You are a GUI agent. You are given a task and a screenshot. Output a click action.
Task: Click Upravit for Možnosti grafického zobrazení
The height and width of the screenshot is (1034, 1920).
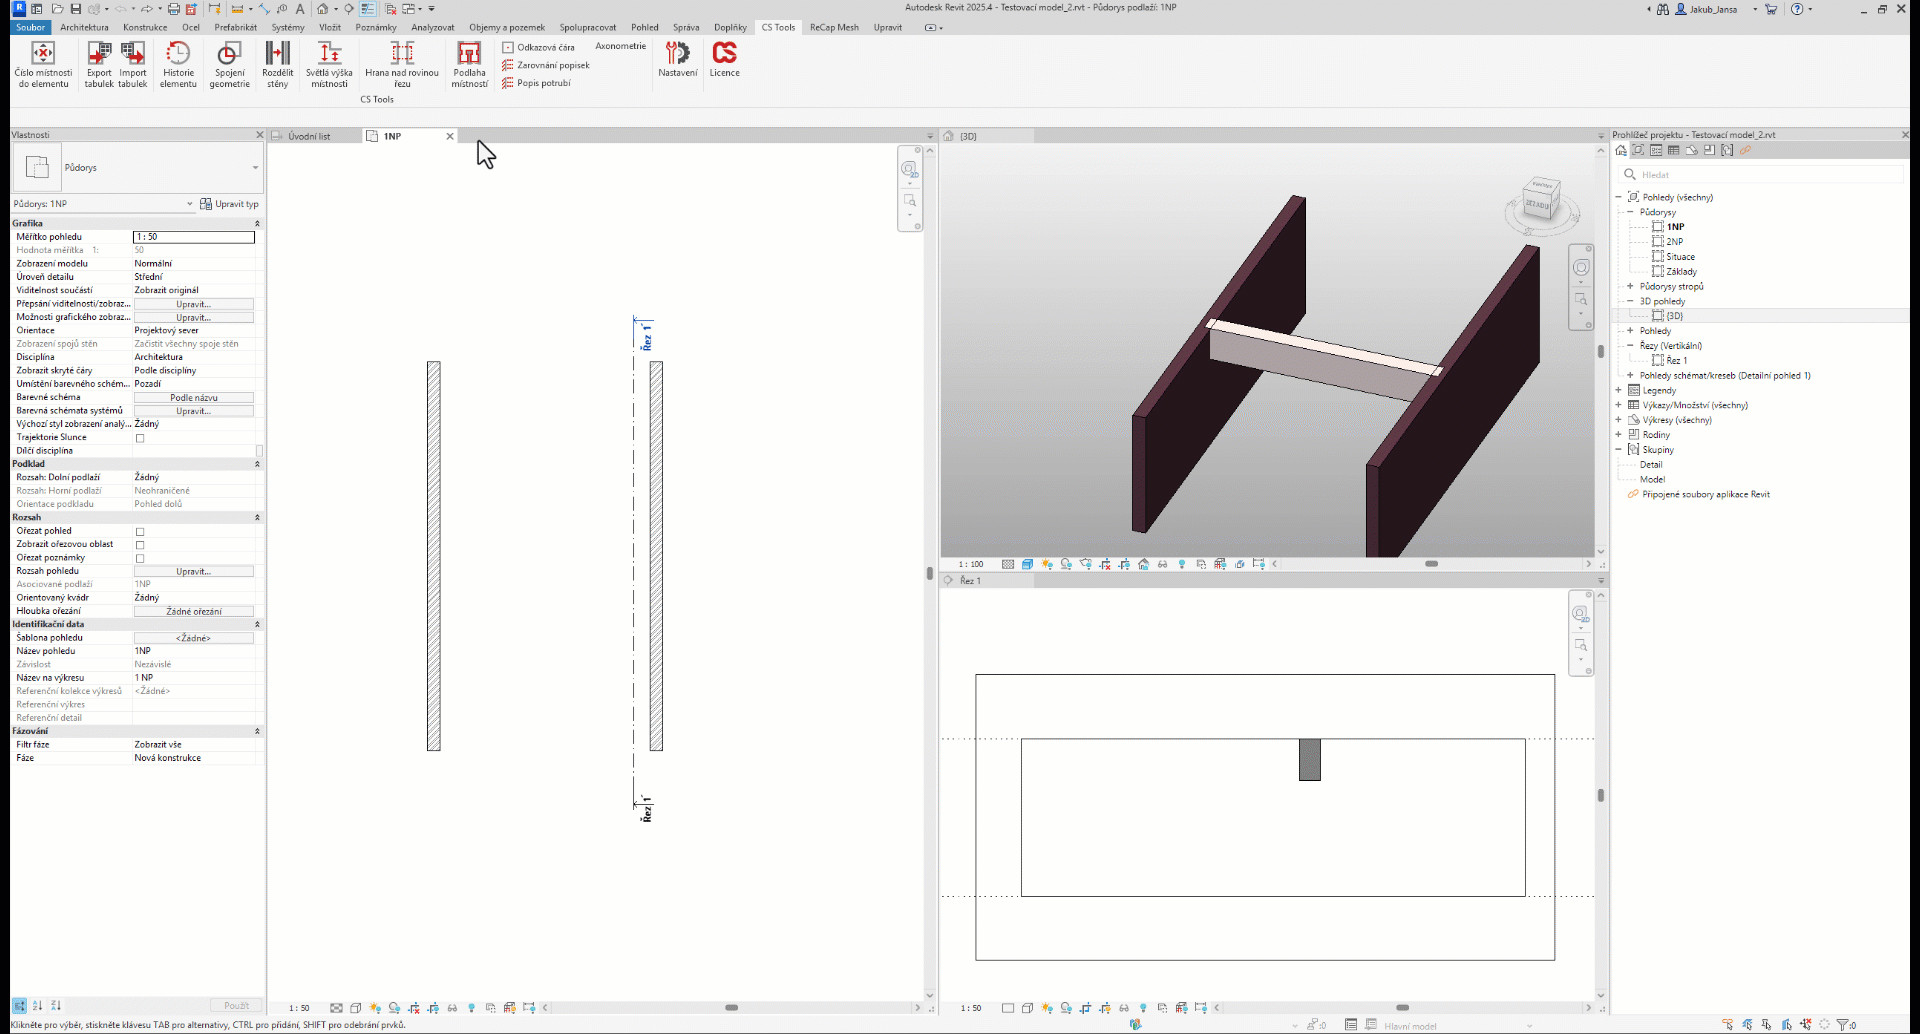pyautogui.click(x=194, y=318)
